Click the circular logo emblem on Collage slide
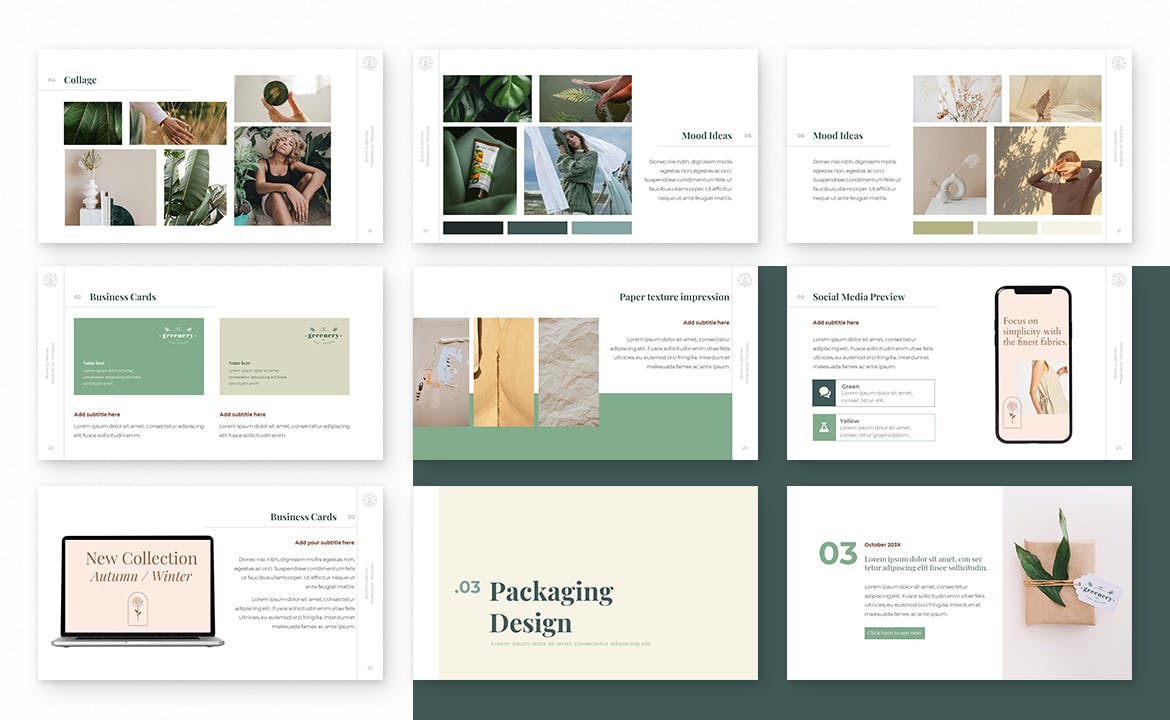The width and height of the screenshot is (1170, 720). click(x=369, y=64)
